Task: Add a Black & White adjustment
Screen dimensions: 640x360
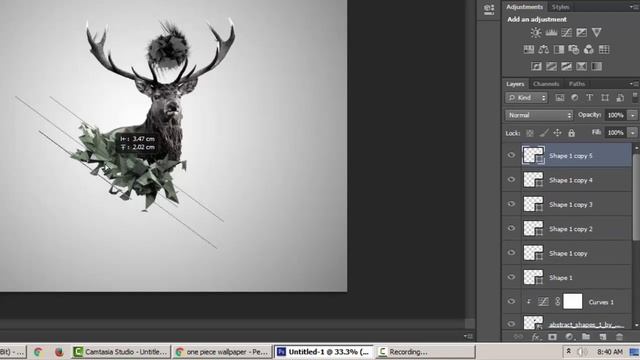Action: [559, 50]
